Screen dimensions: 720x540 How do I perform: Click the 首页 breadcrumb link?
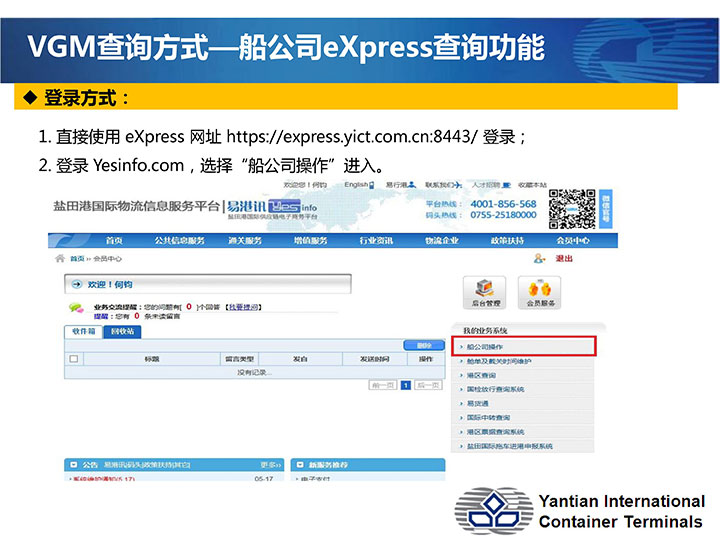pyautogui.click(x=77, y=259)
